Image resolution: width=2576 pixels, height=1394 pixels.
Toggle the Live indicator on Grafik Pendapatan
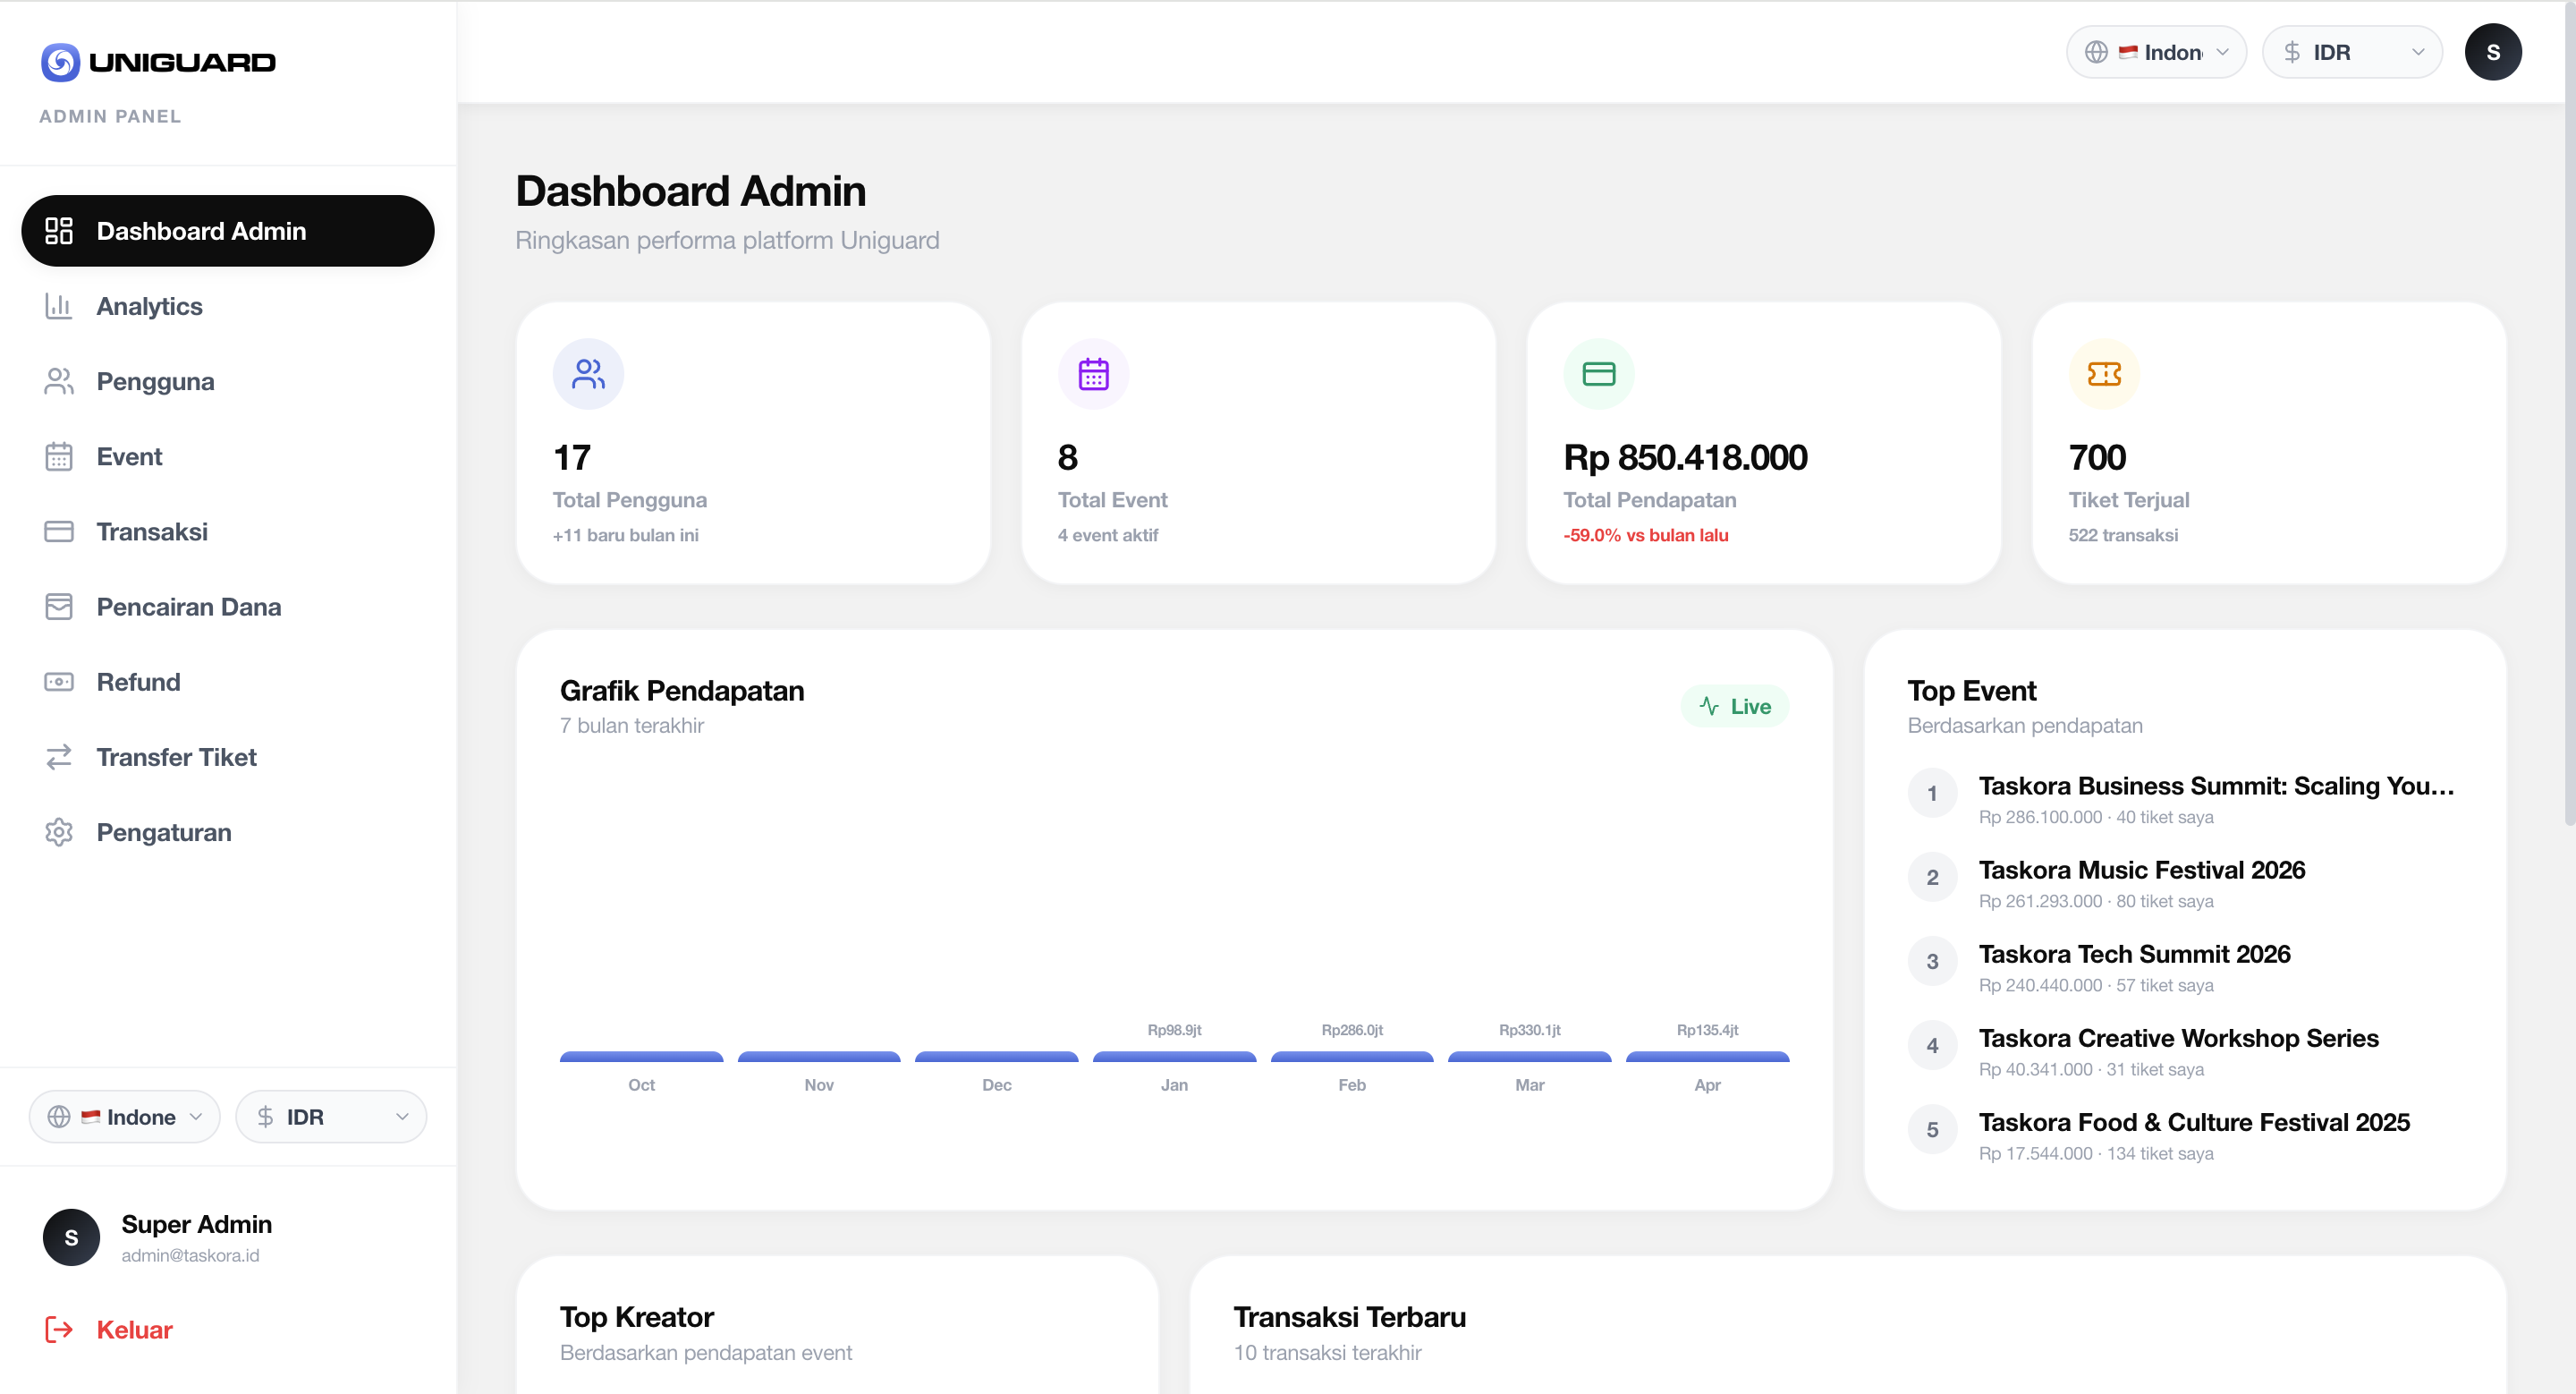coord(1734,705)
